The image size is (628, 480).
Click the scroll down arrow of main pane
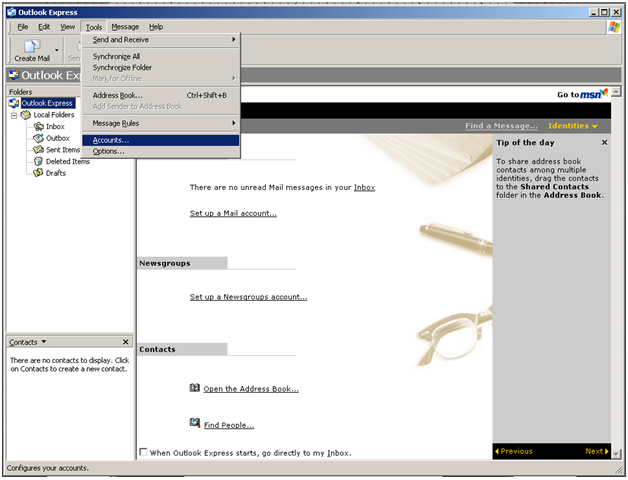[616, 454]
